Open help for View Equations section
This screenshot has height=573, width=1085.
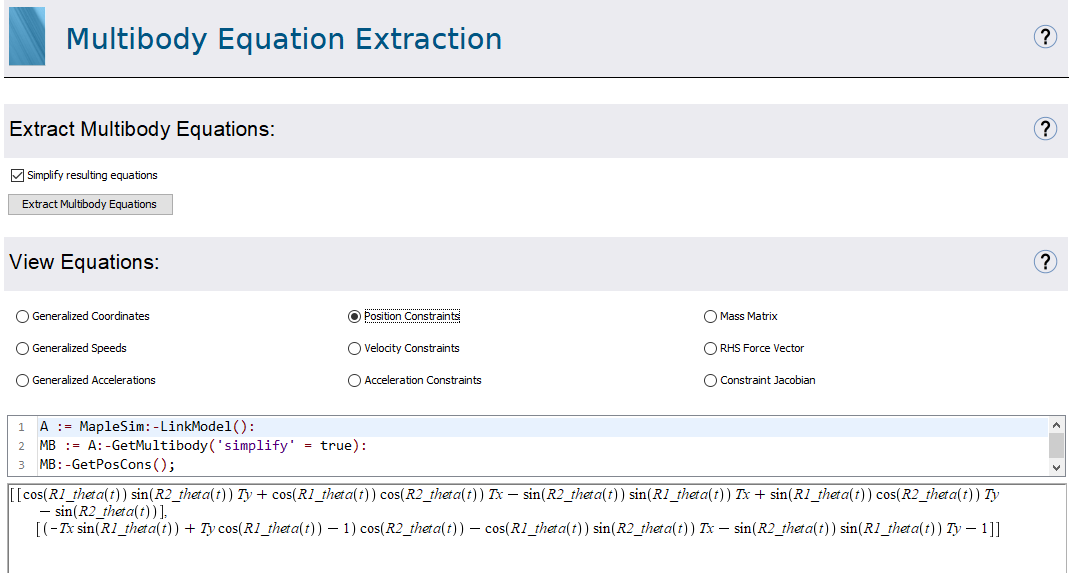[1045, 261]
